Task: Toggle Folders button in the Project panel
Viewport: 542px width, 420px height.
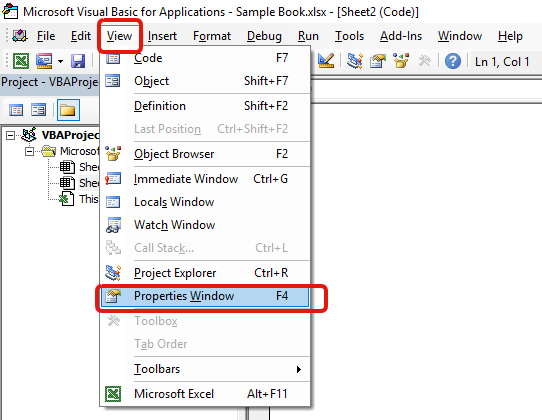Action: (x=68, y=110)
